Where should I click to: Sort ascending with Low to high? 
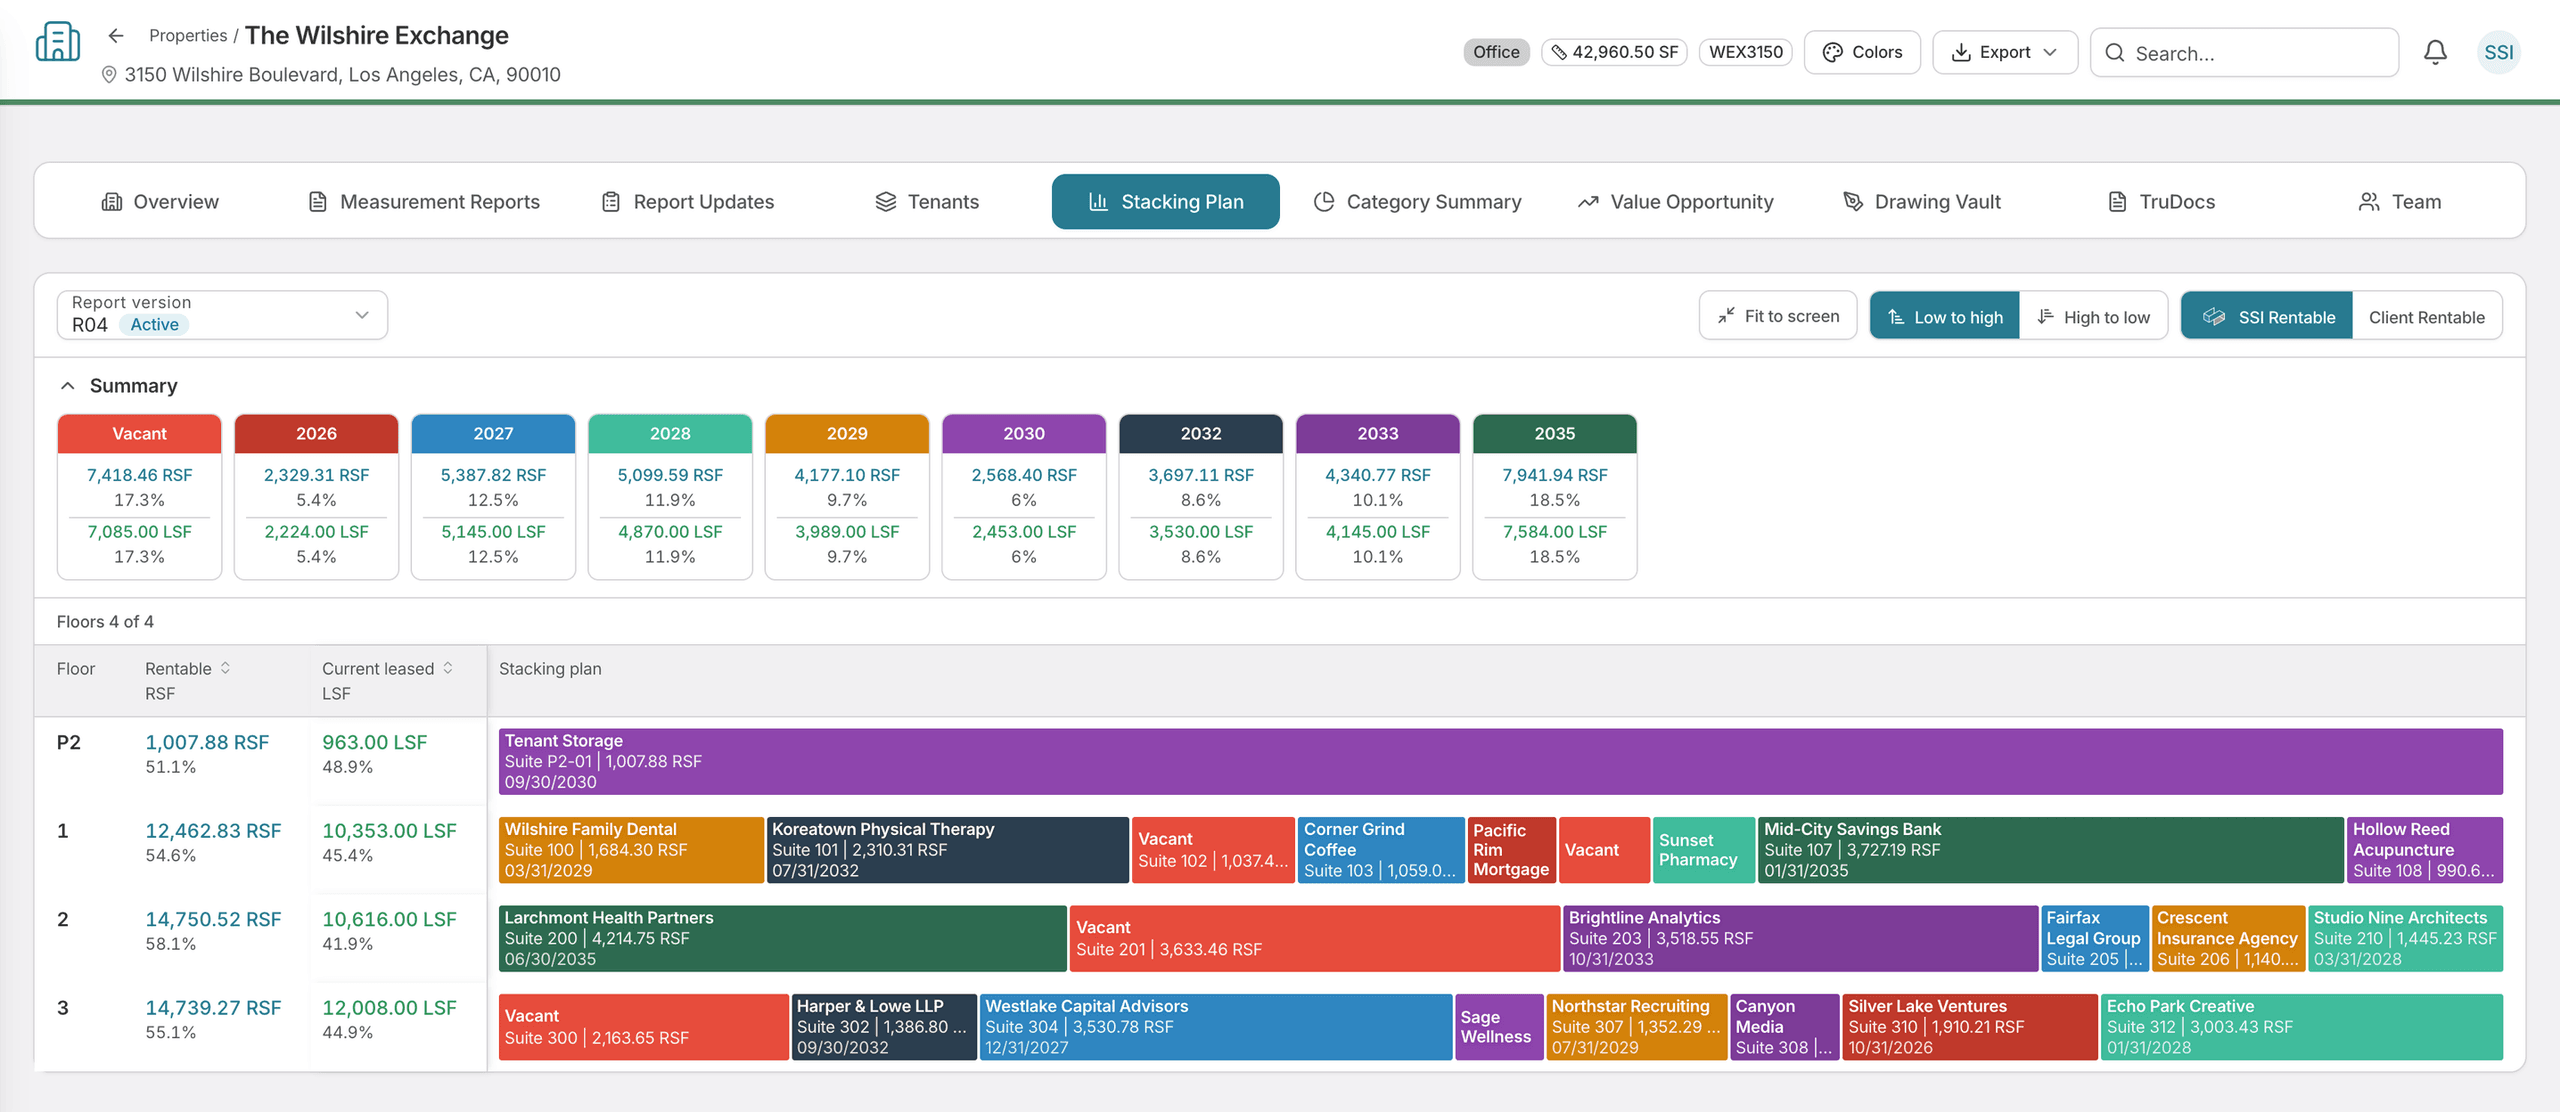[1945, 316]
